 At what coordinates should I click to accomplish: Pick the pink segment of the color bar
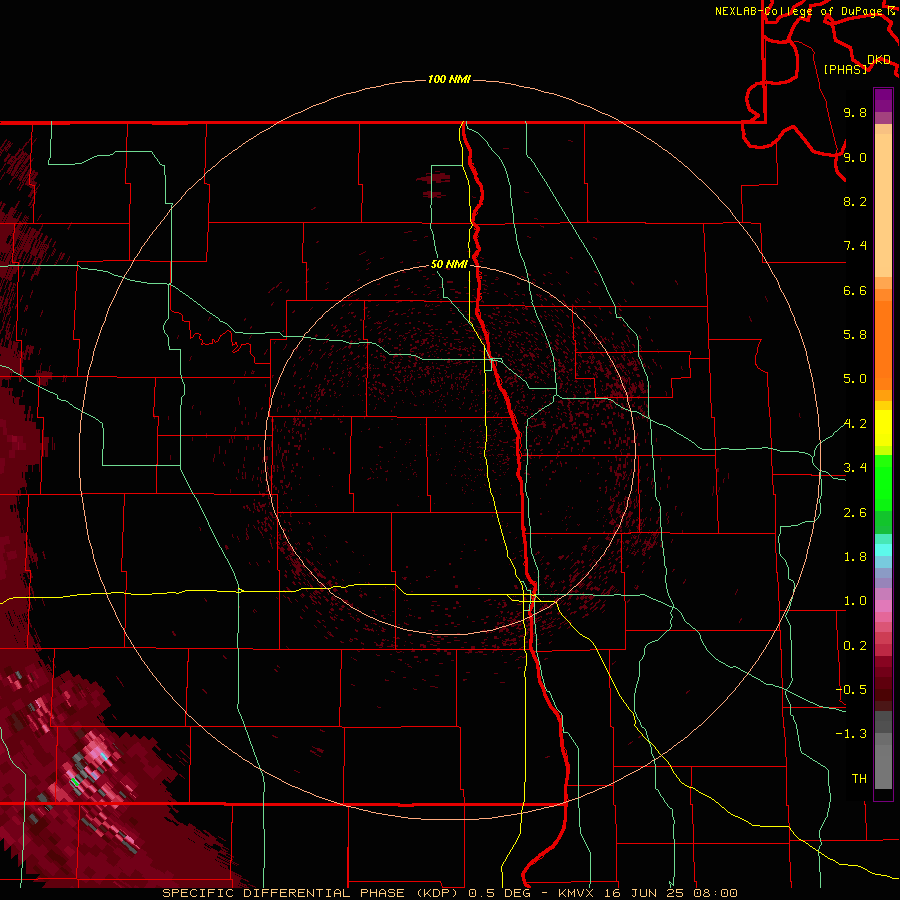(x=883, y=606)
